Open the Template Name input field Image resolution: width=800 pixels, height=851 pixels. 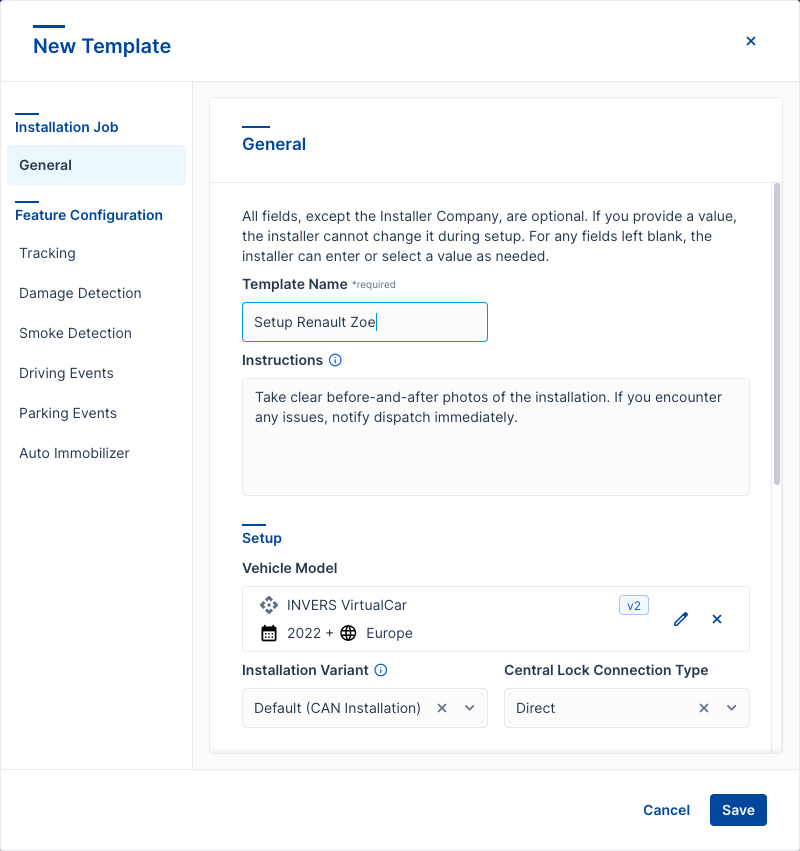(365, 321)
